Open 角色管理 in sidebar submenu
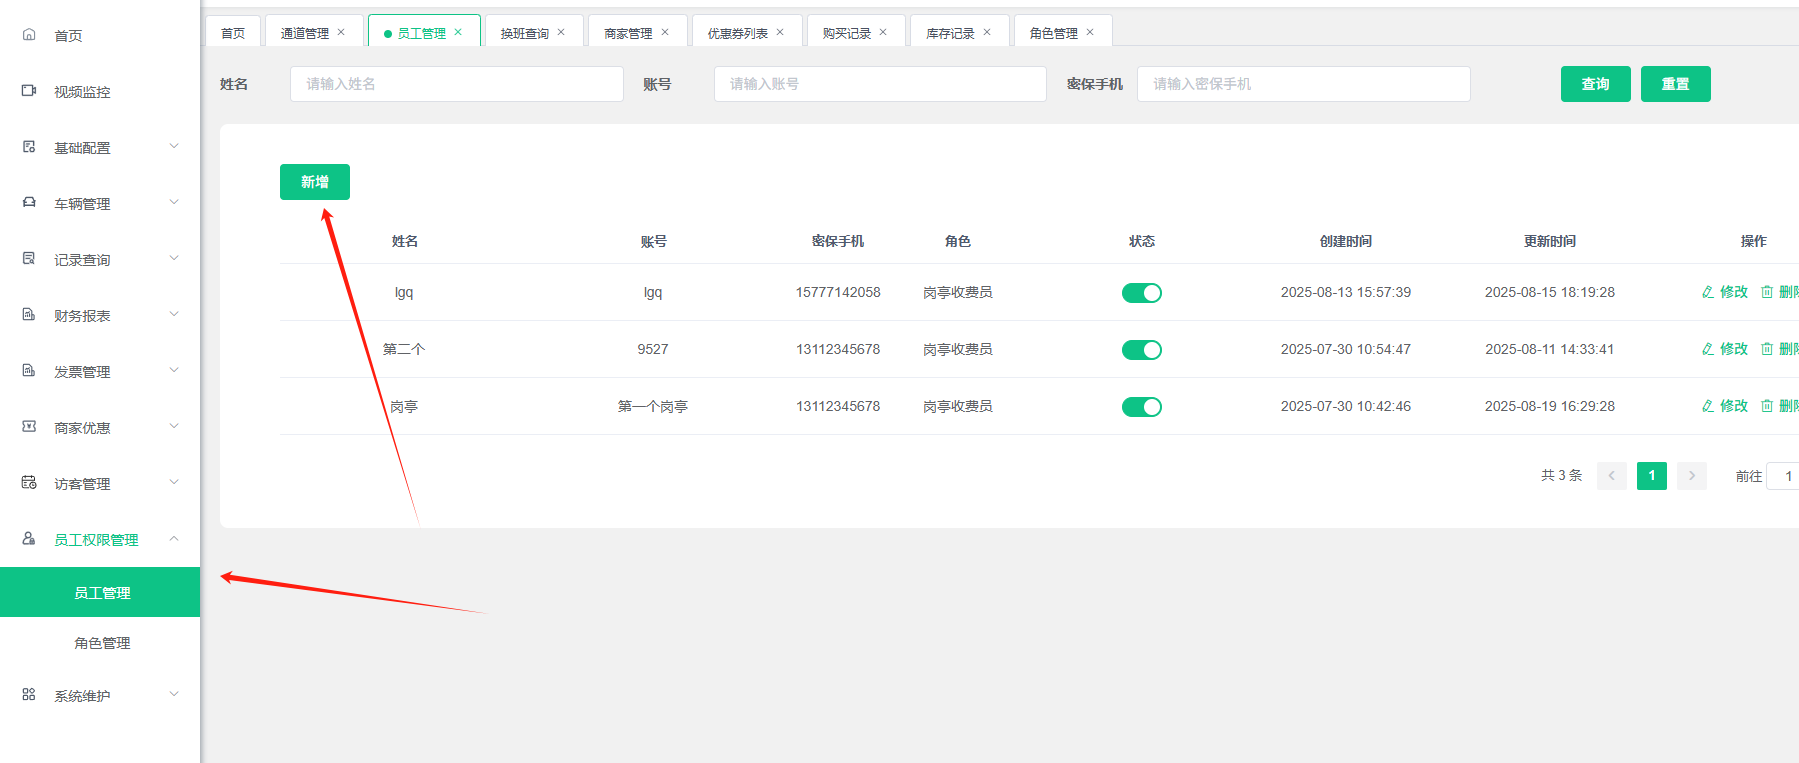Screen dimensions: 1799x763 click(100, 643)
